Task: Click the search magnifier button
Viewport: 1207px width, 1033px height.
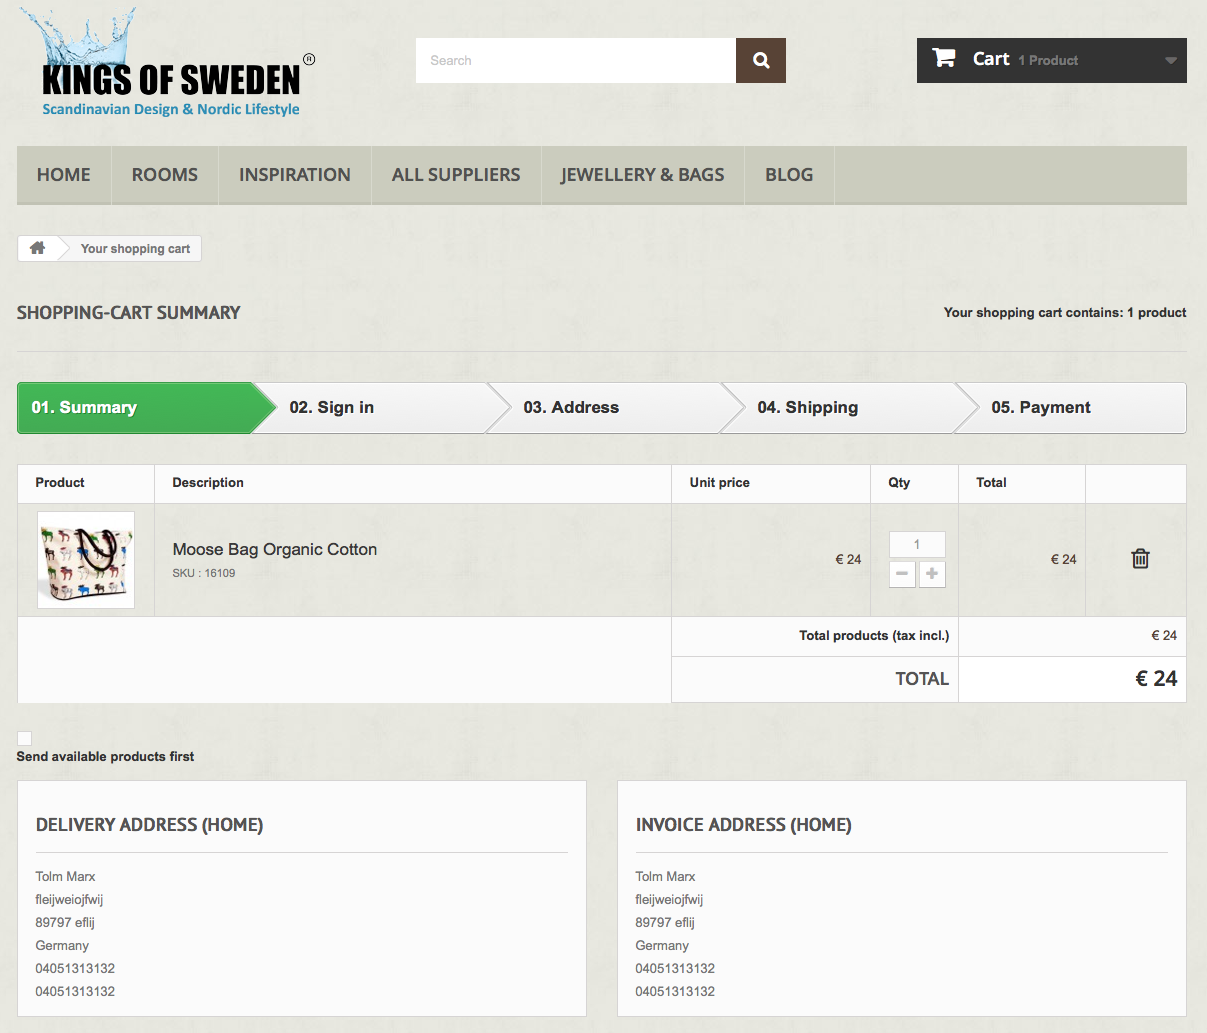Action: click(x=761, y=60)
